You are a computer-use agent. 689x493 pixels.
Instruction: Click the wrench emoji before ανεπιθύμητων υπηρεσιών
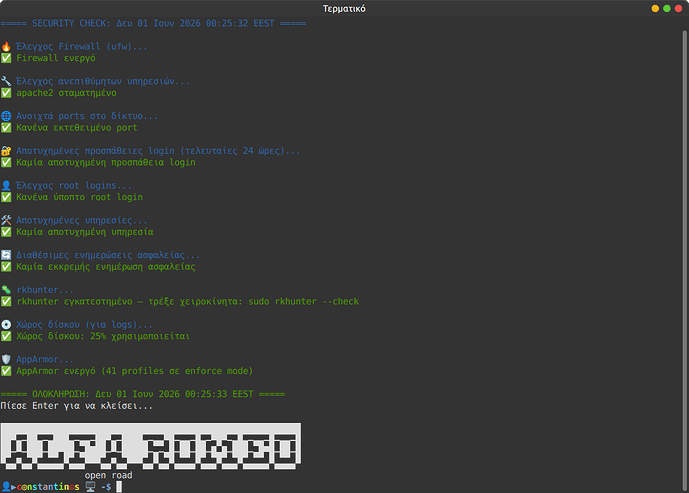click(6, 81)
